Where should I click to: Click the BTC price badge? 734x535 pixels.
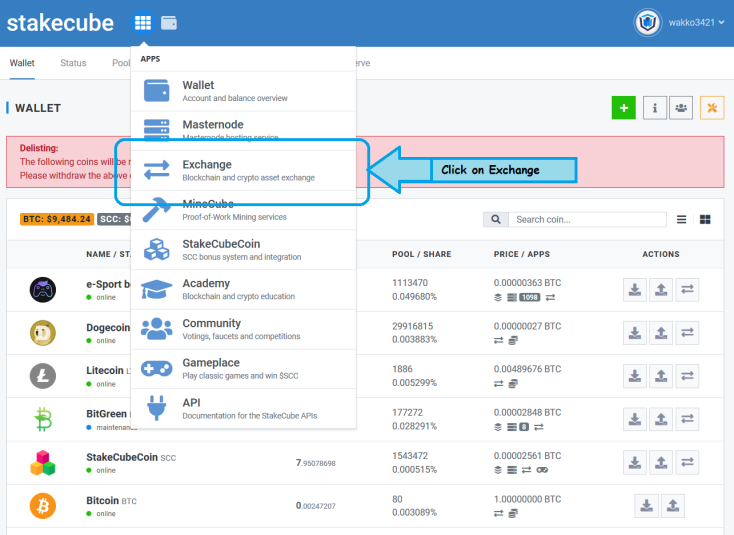point(57,219)
